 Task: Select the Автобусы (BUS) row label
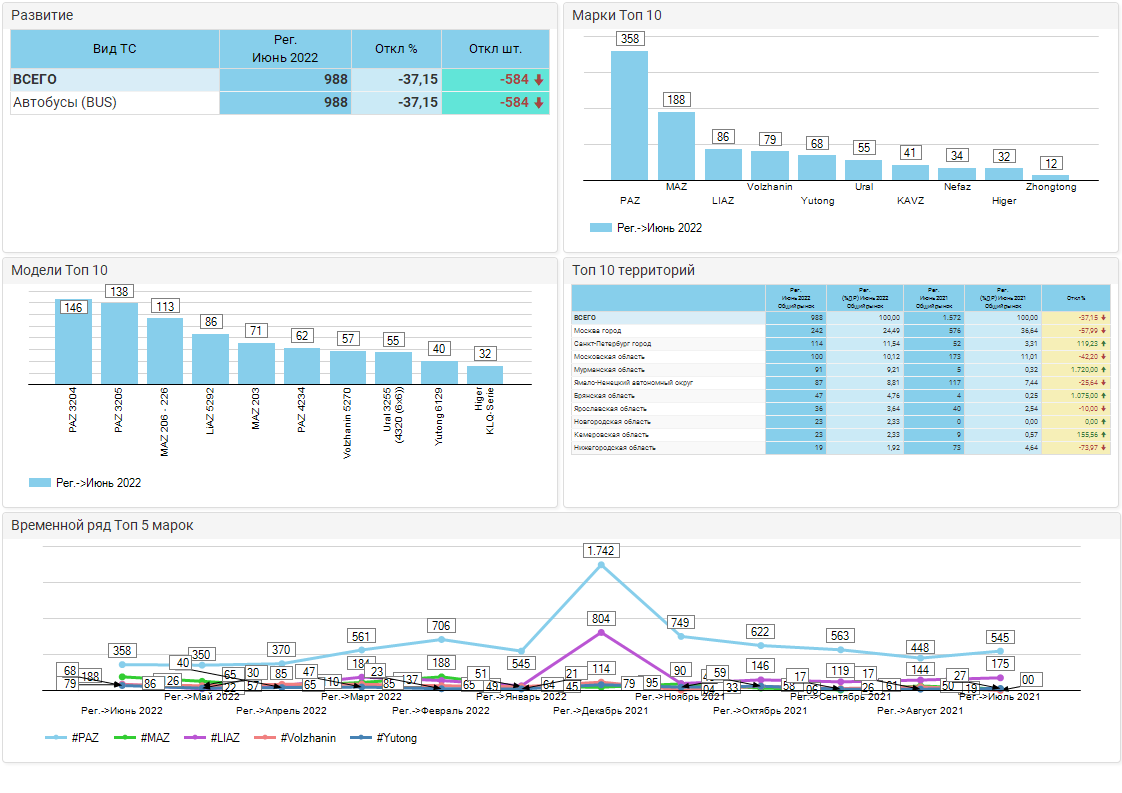(65, 103)
